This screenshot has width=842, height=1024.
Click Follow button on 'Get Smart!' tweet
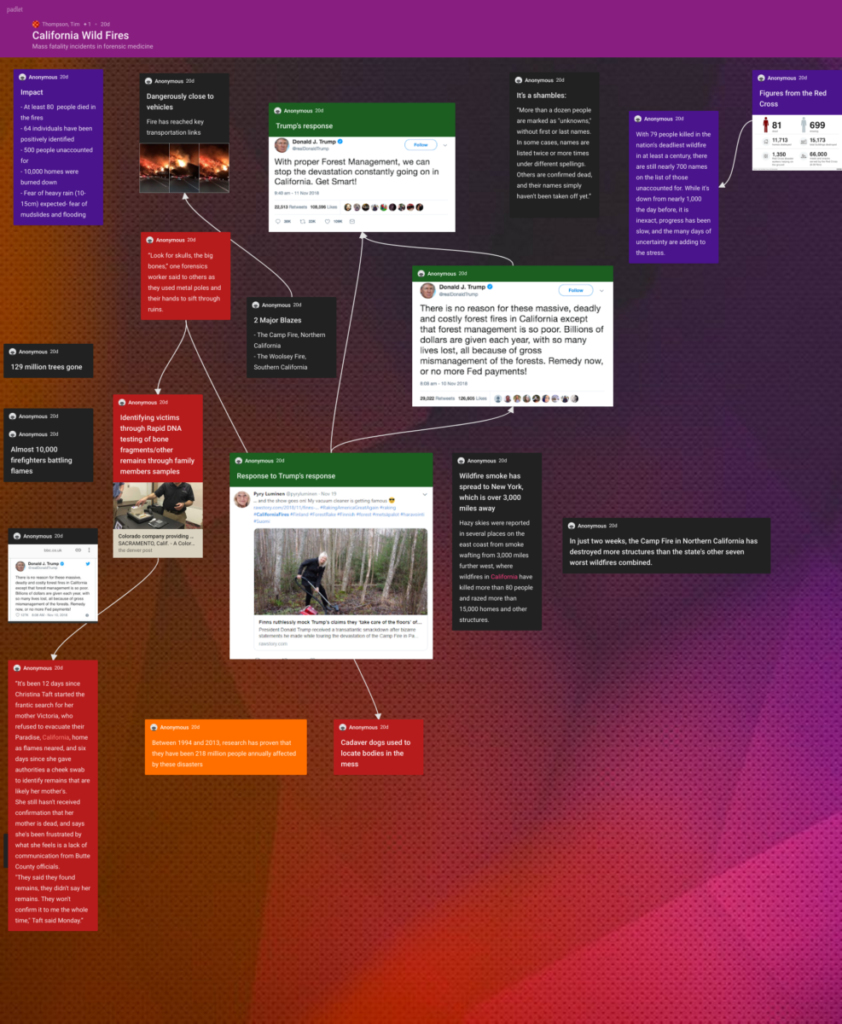(x=421, y=145)
